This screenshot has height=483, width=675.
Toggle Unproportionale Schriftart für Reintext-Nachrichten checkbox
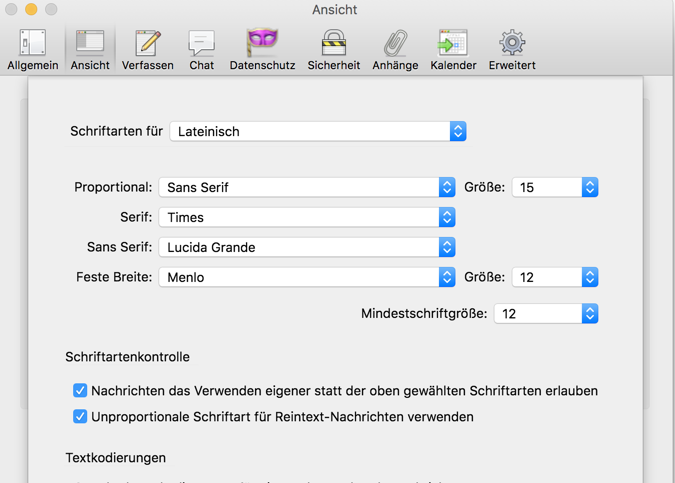click(80, 417)
